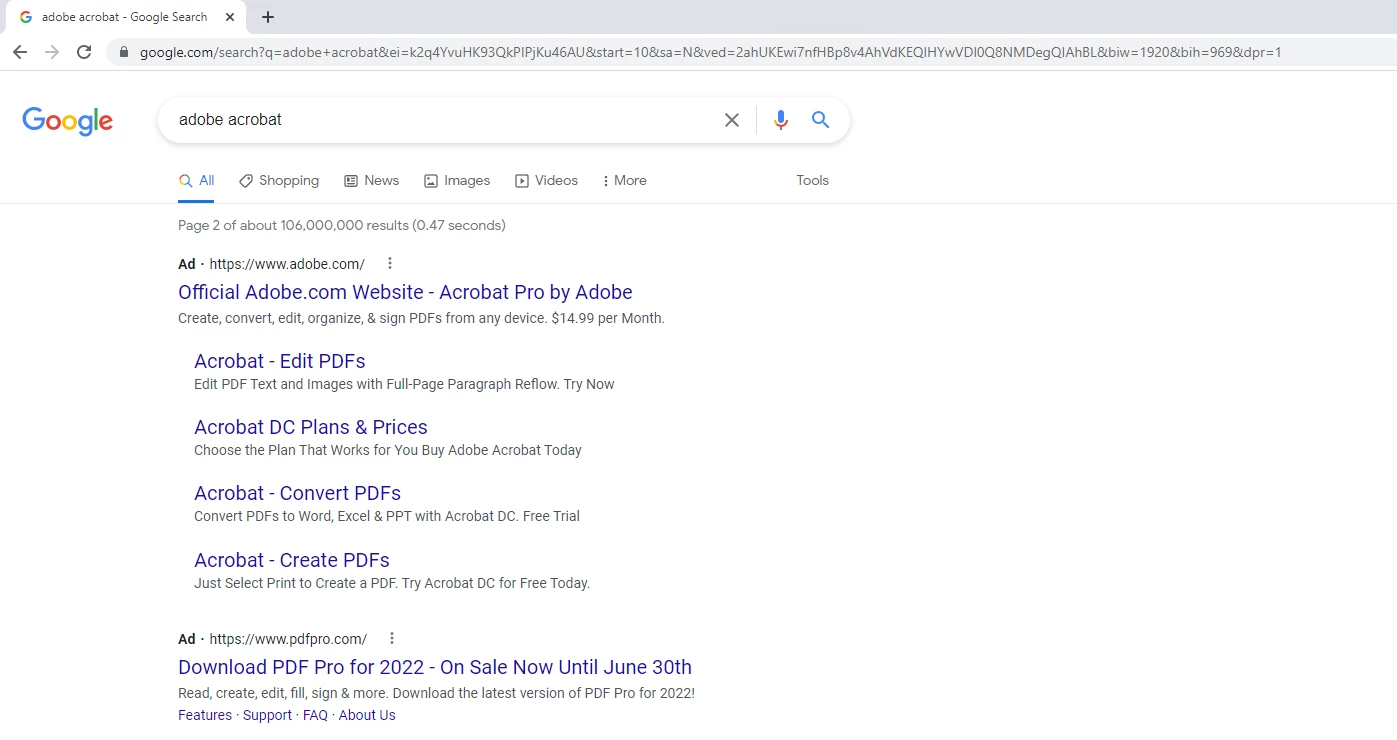Click the About Us sitelink
This screenshot has width=1397, height=740.
367,715
